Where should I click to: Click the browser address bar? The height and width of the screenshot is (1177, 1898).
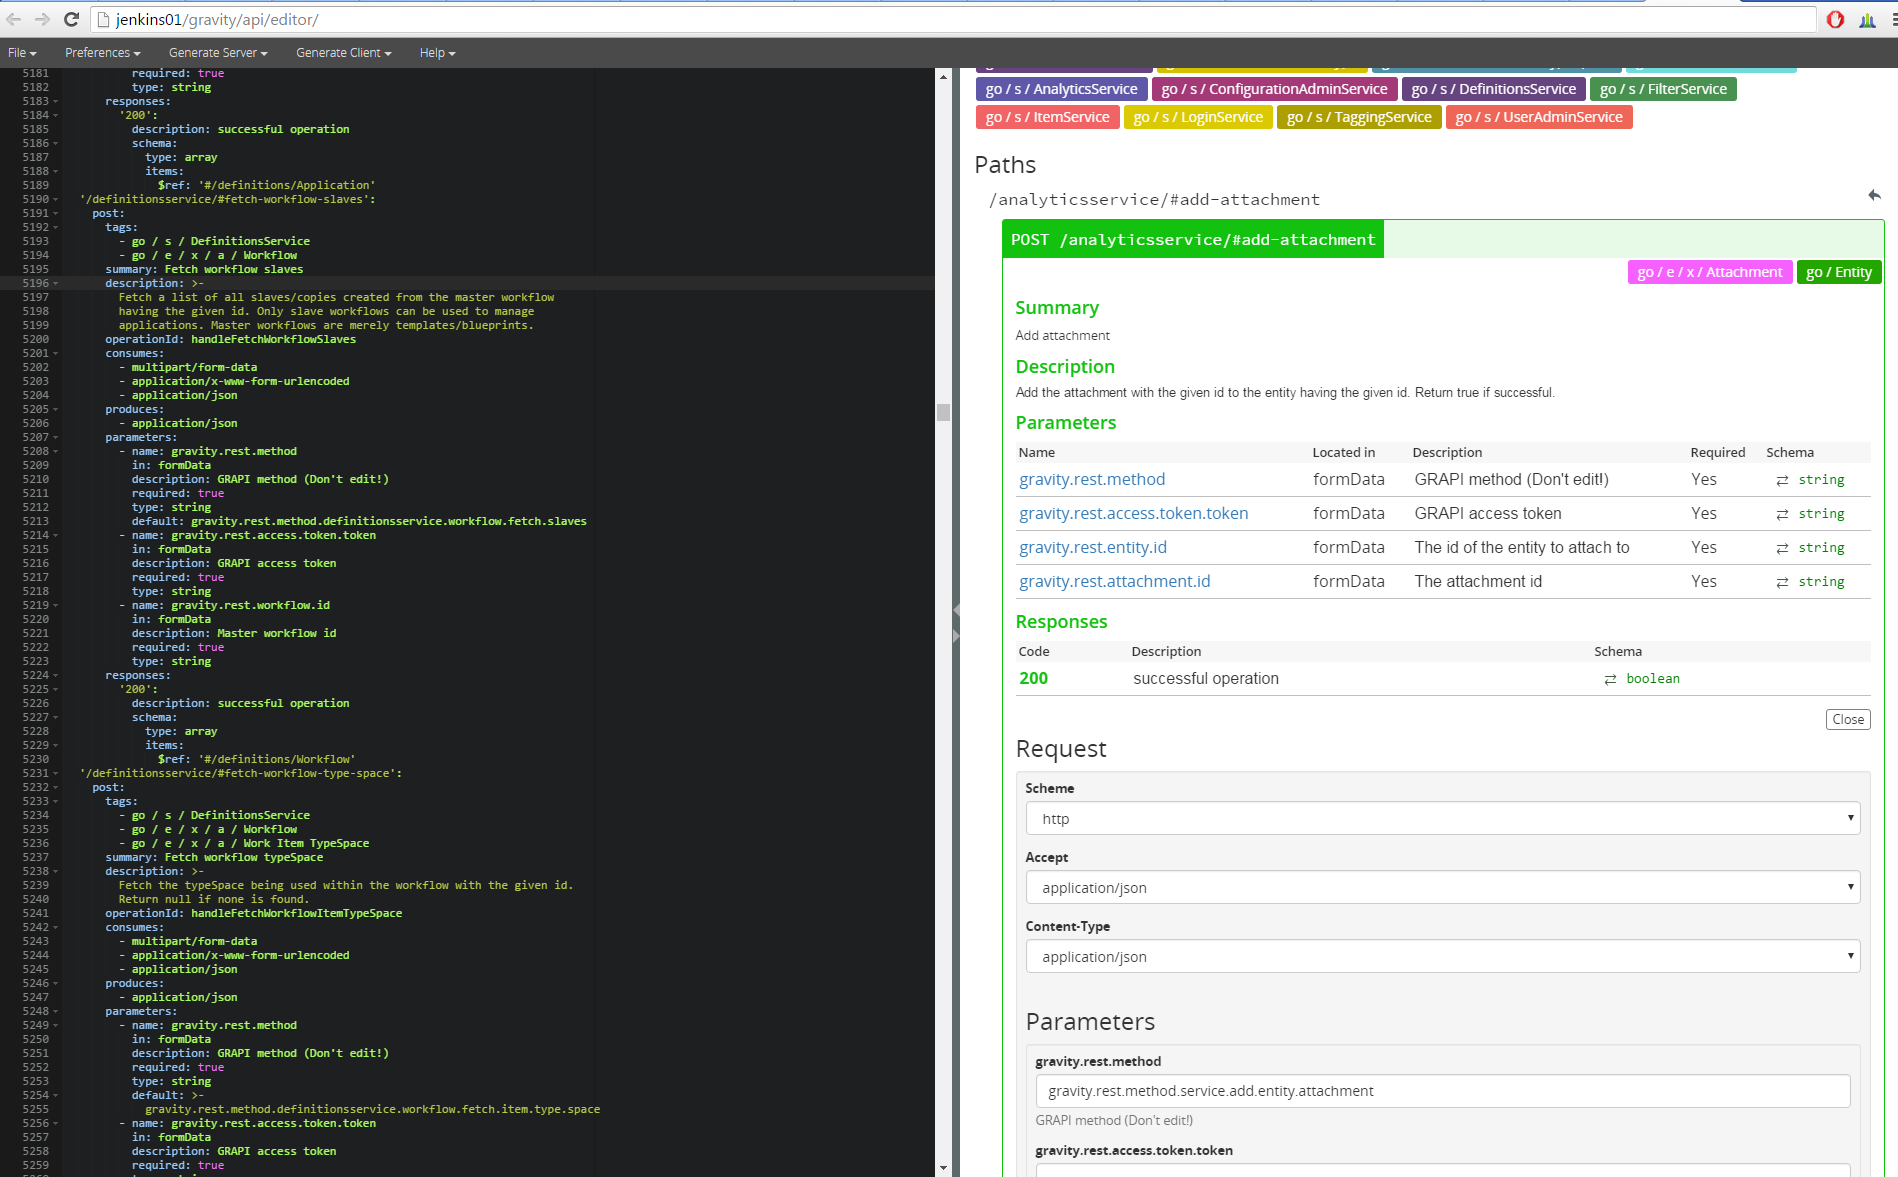pyautogui.click(x=953, y=19)
